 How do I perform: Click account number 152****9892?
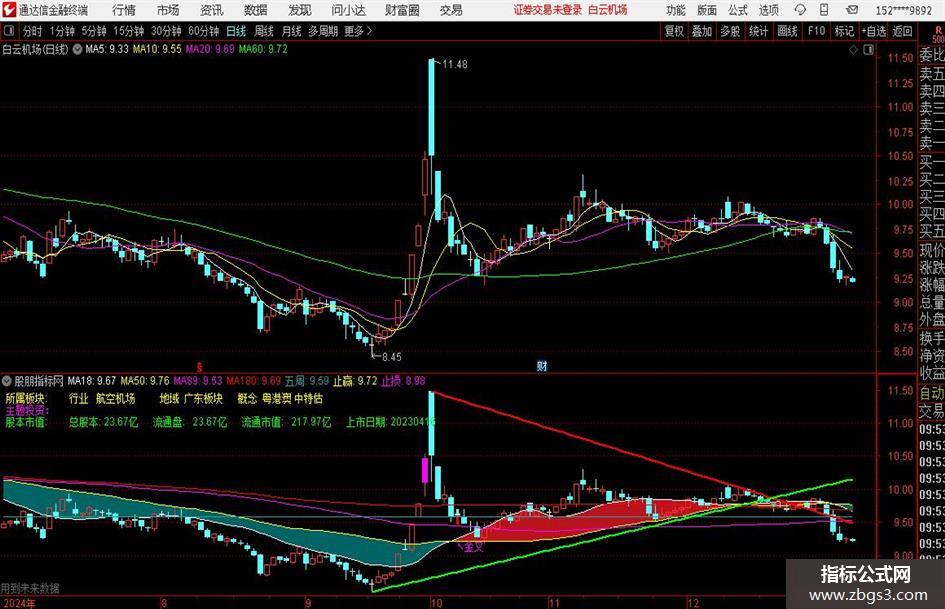coord(903,10)
